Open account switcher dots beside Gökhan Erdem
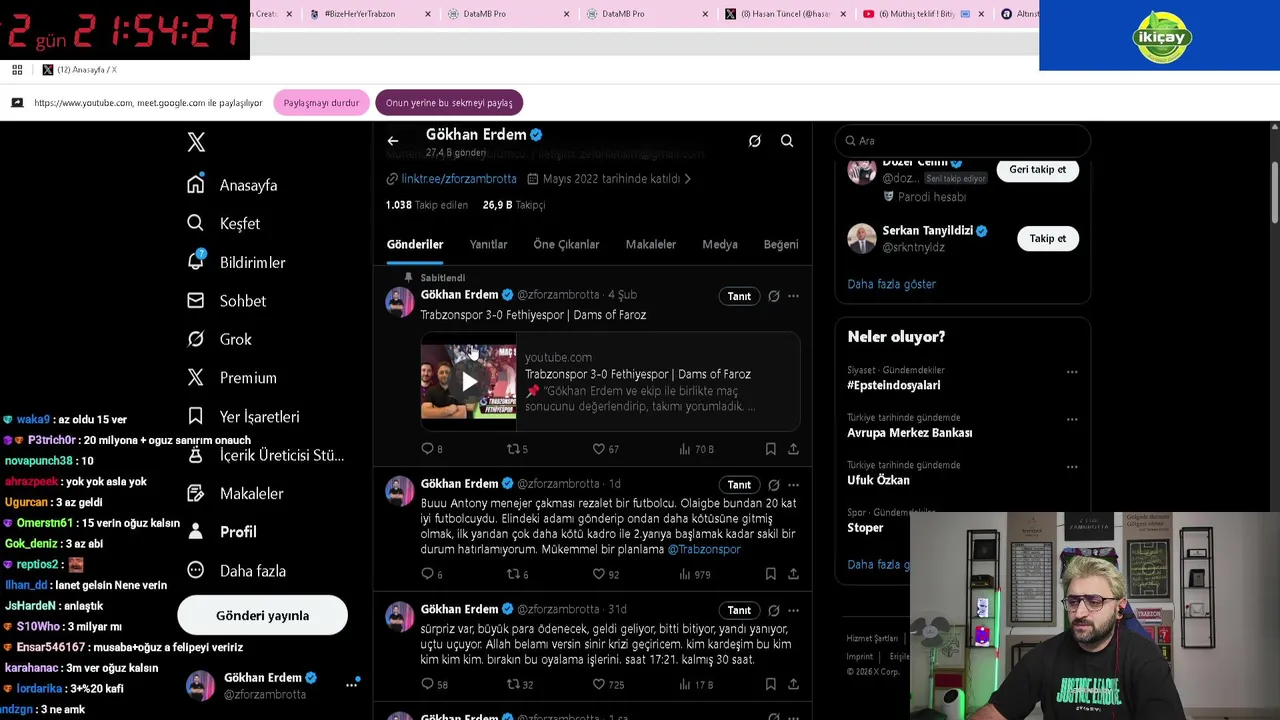Image resolution: width=1280 pixels, height=720 pixels. click(352, 685)
